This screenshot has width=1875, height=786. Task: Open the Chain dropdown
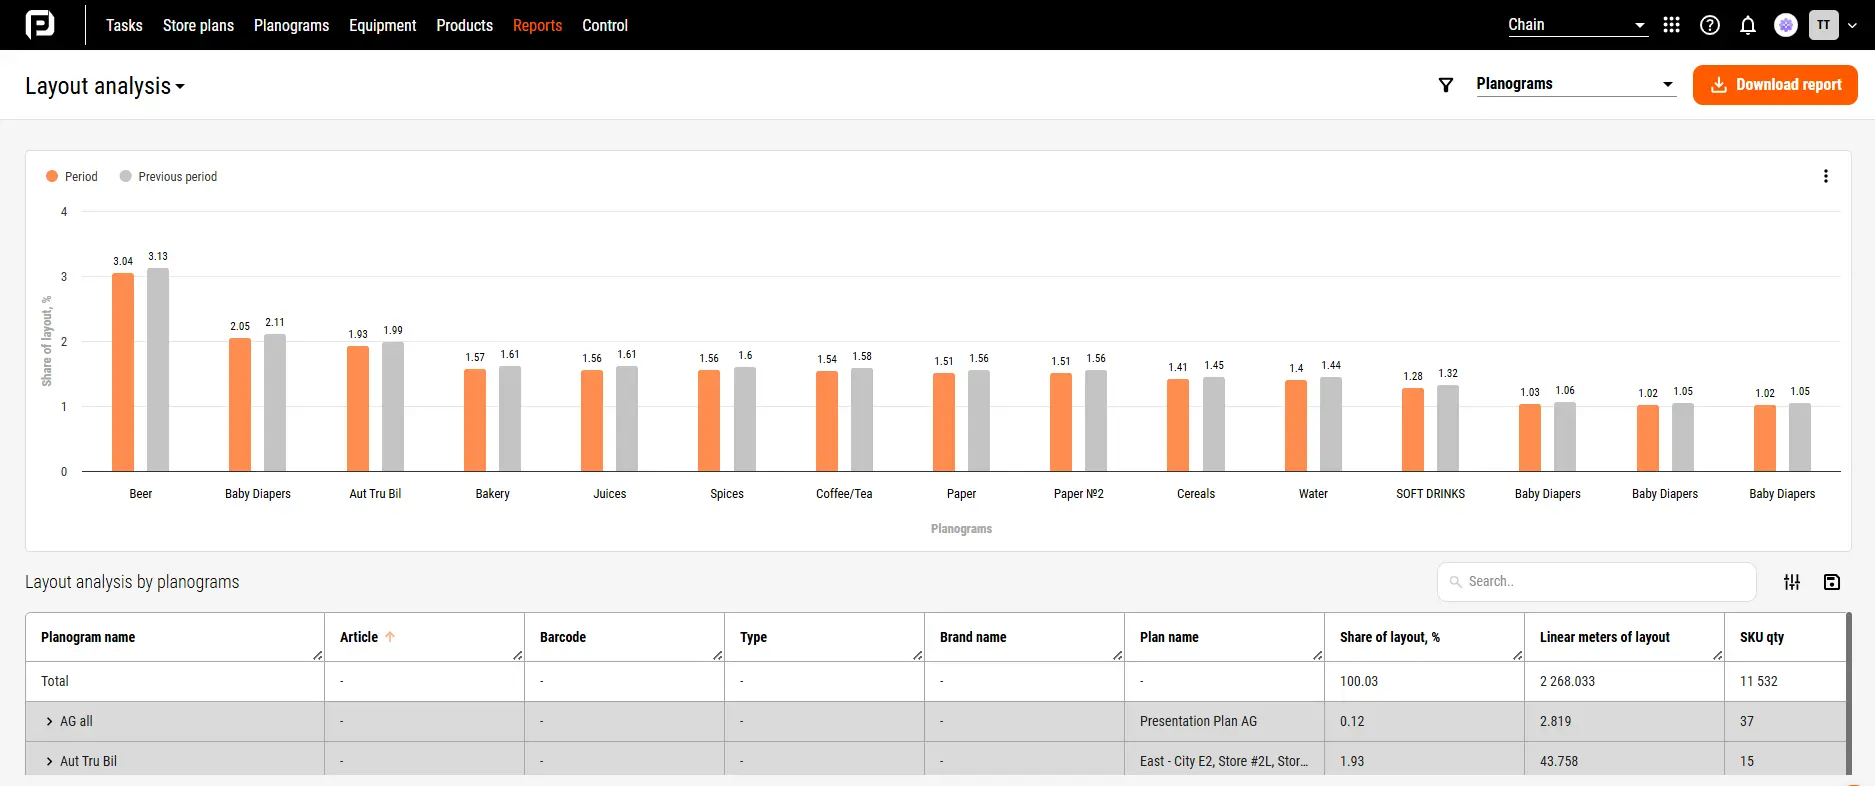[1576, 25]
